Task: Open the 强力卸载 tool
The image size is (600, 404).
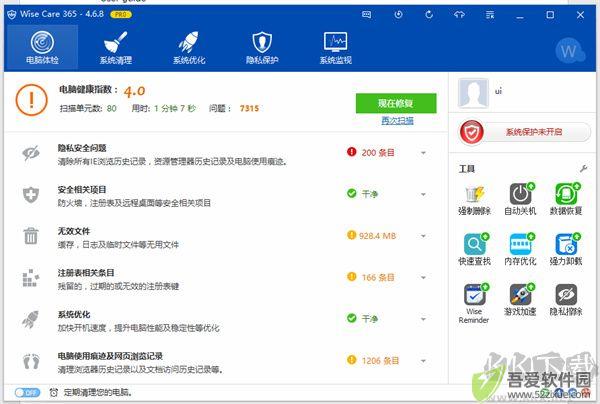Action: point(566,250)
